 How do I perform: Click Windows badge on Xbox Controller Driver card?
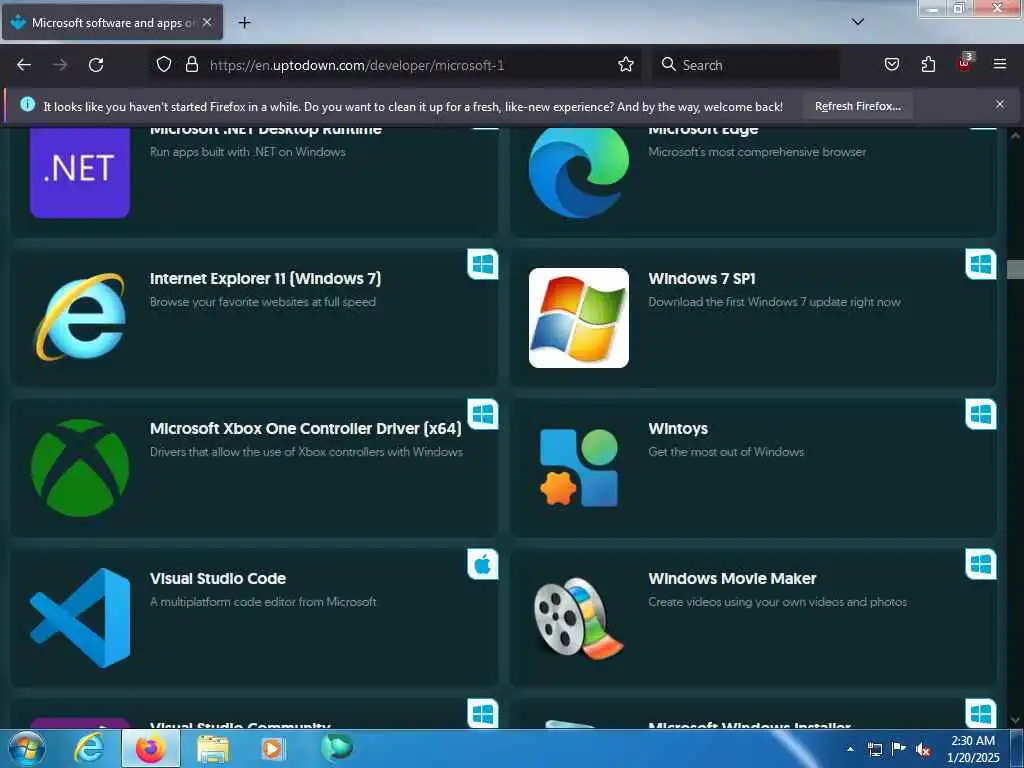pyautogui.click(x=483, y=414)
